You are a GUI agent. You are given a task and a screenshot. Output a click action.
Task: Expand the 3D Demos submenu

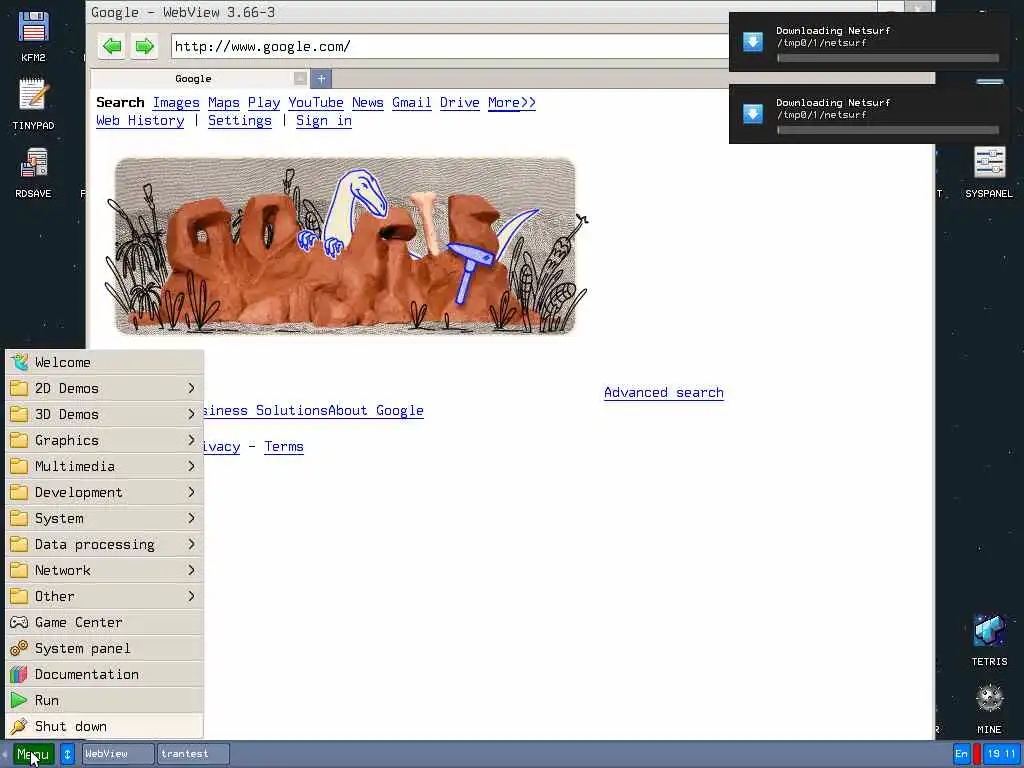point(104,414)
